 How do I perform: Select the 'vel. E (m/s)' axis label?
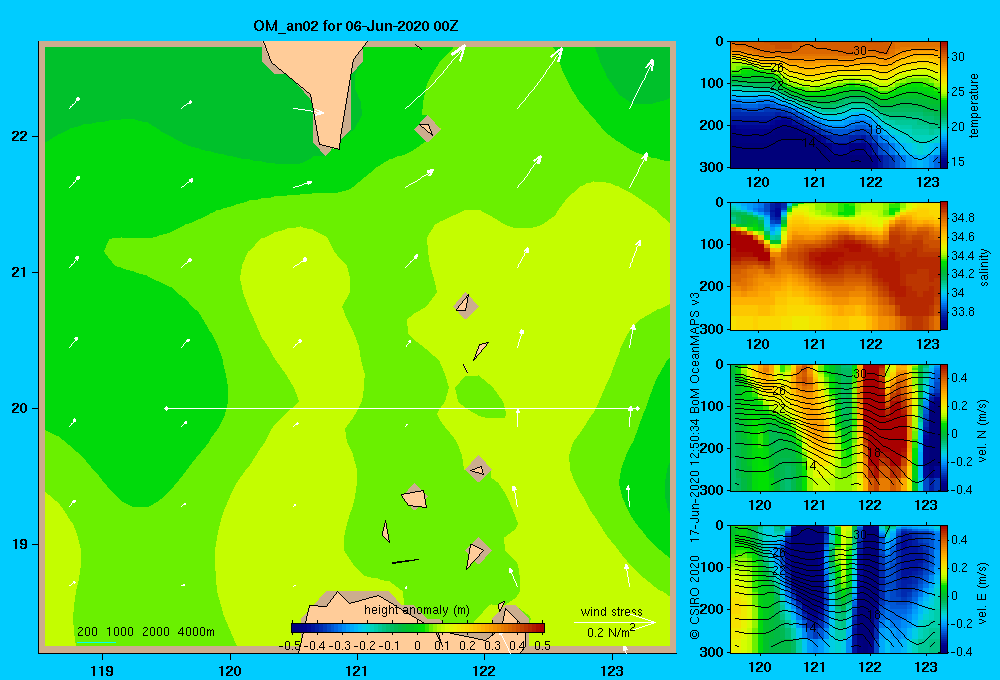pos(983,592)
